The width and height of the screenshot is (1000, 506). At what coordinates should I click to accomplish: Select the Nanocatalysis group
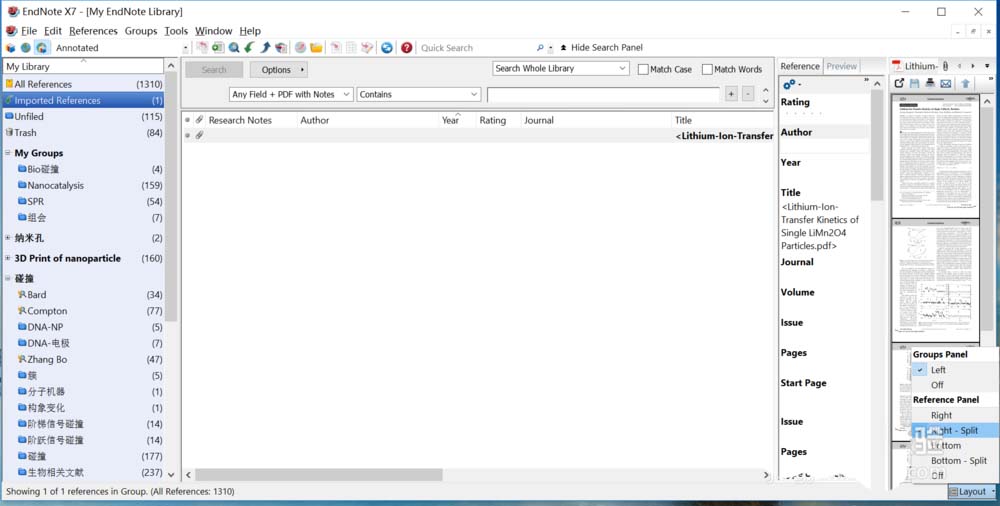point(55,186)
